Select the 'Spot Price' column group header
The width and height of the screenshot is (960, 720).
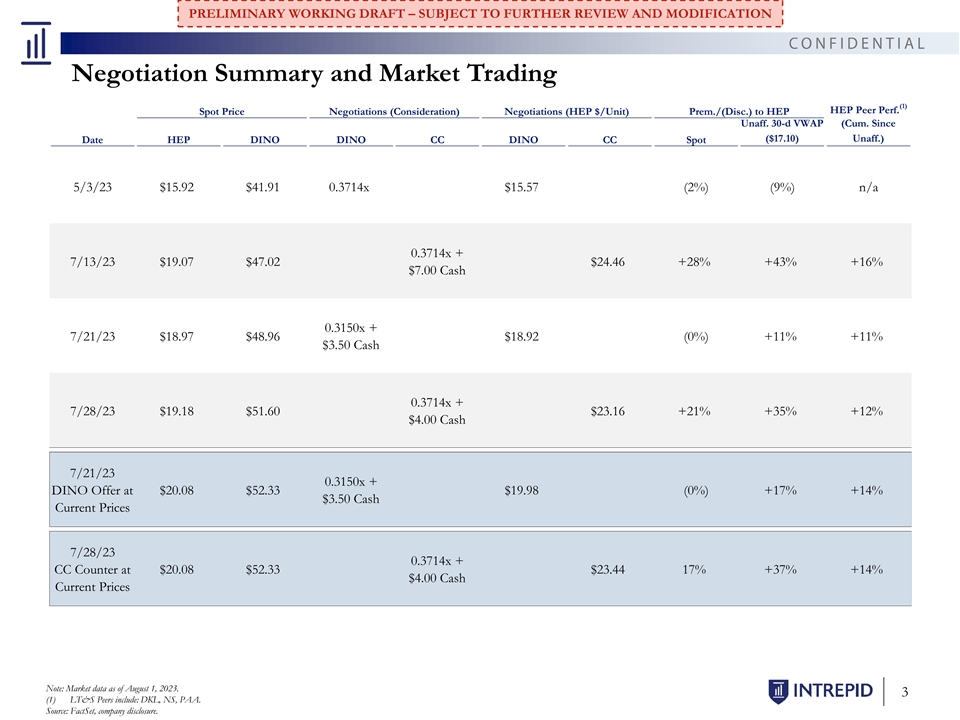click(222, 111)
